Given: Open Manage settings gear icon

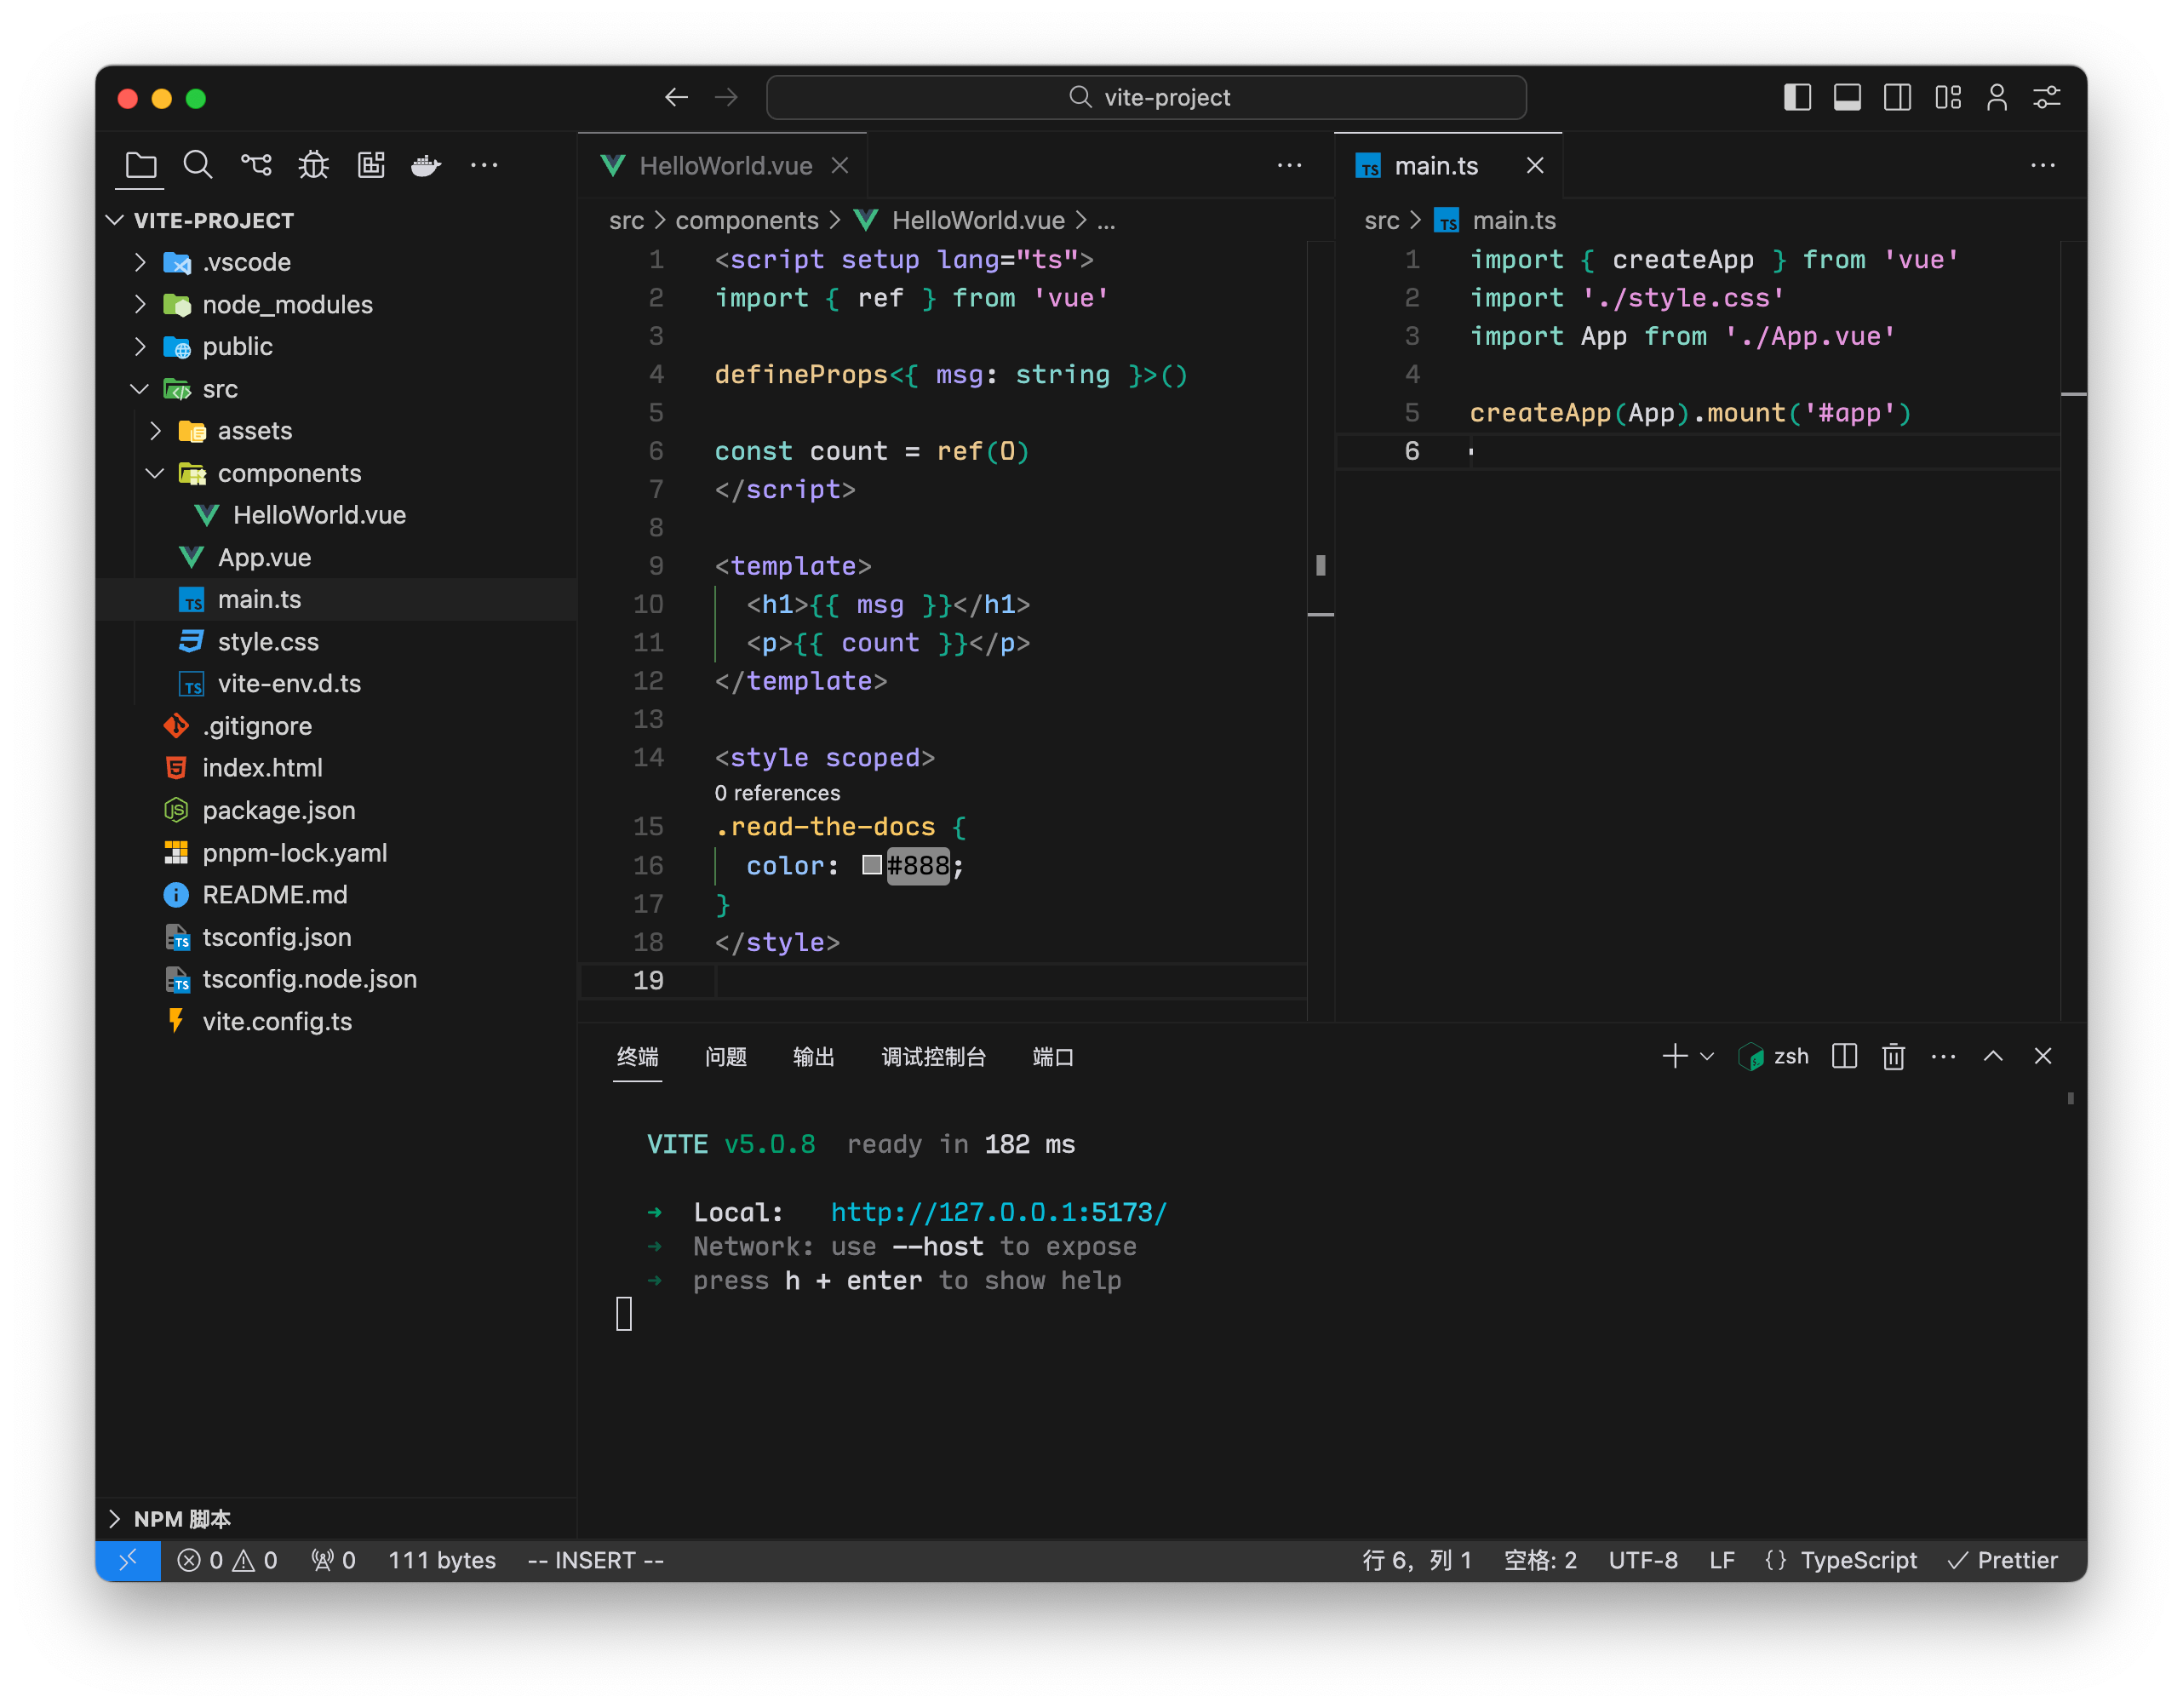Looking at the screenshot, I should click(x=2046, y=98).
